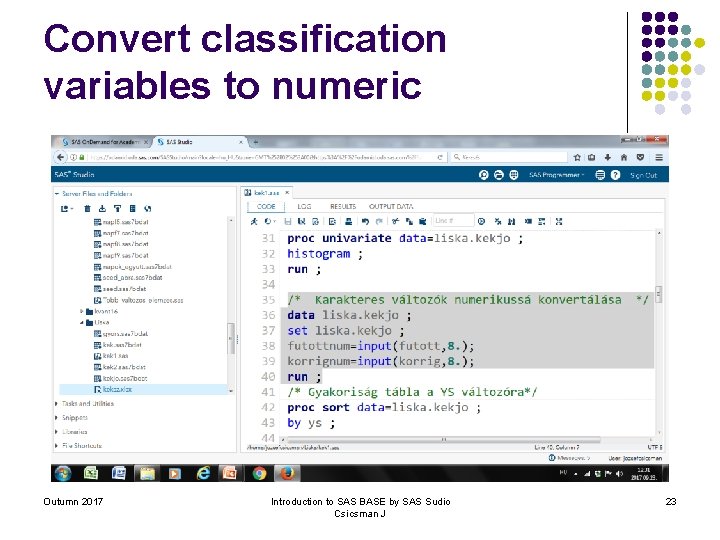
Task: Click the Sign Out link
Action: pos(643,175)
